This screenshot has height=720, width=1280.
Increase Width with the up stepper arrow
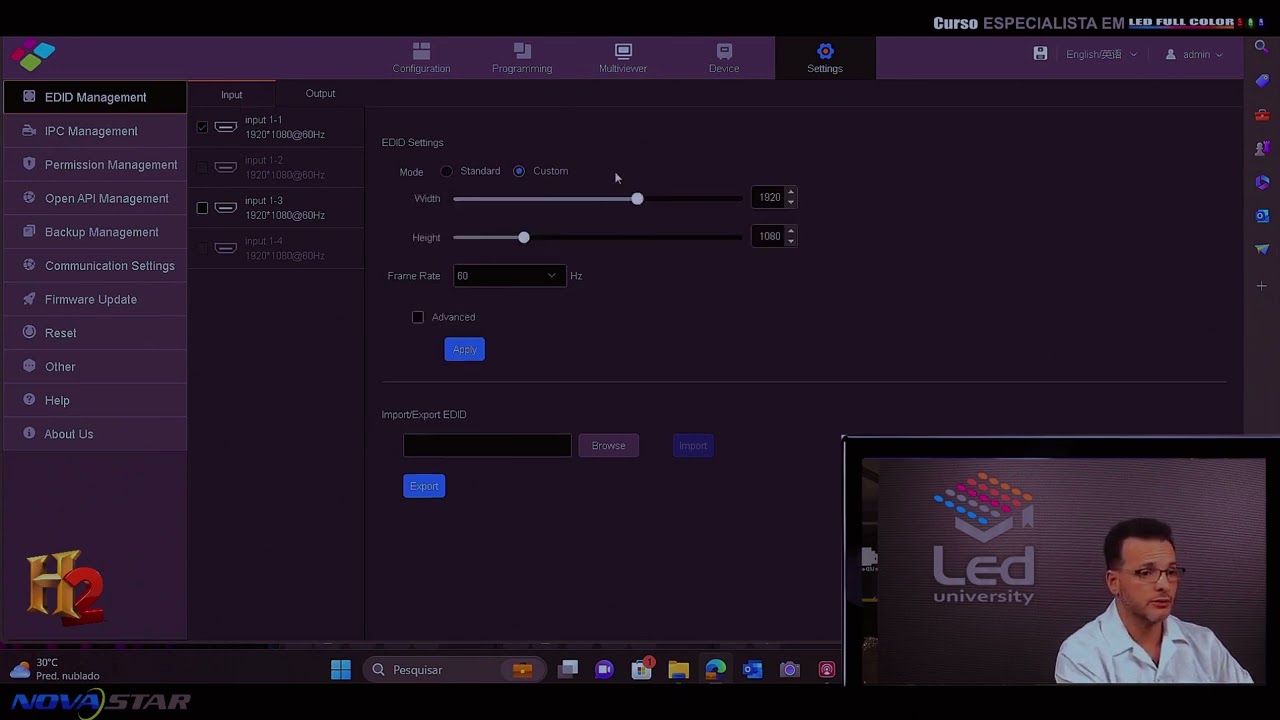click(791, 192)
